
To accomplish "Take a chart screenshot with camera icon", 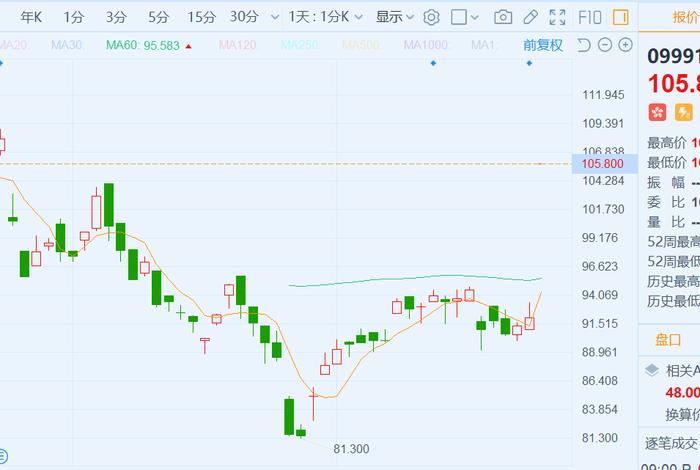I will [x=503, y=17].
